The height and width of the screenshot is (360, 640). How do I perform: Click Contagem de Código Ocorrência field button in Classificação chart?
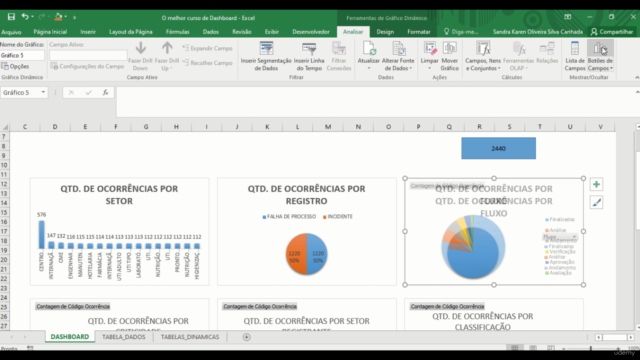[447, 307]
